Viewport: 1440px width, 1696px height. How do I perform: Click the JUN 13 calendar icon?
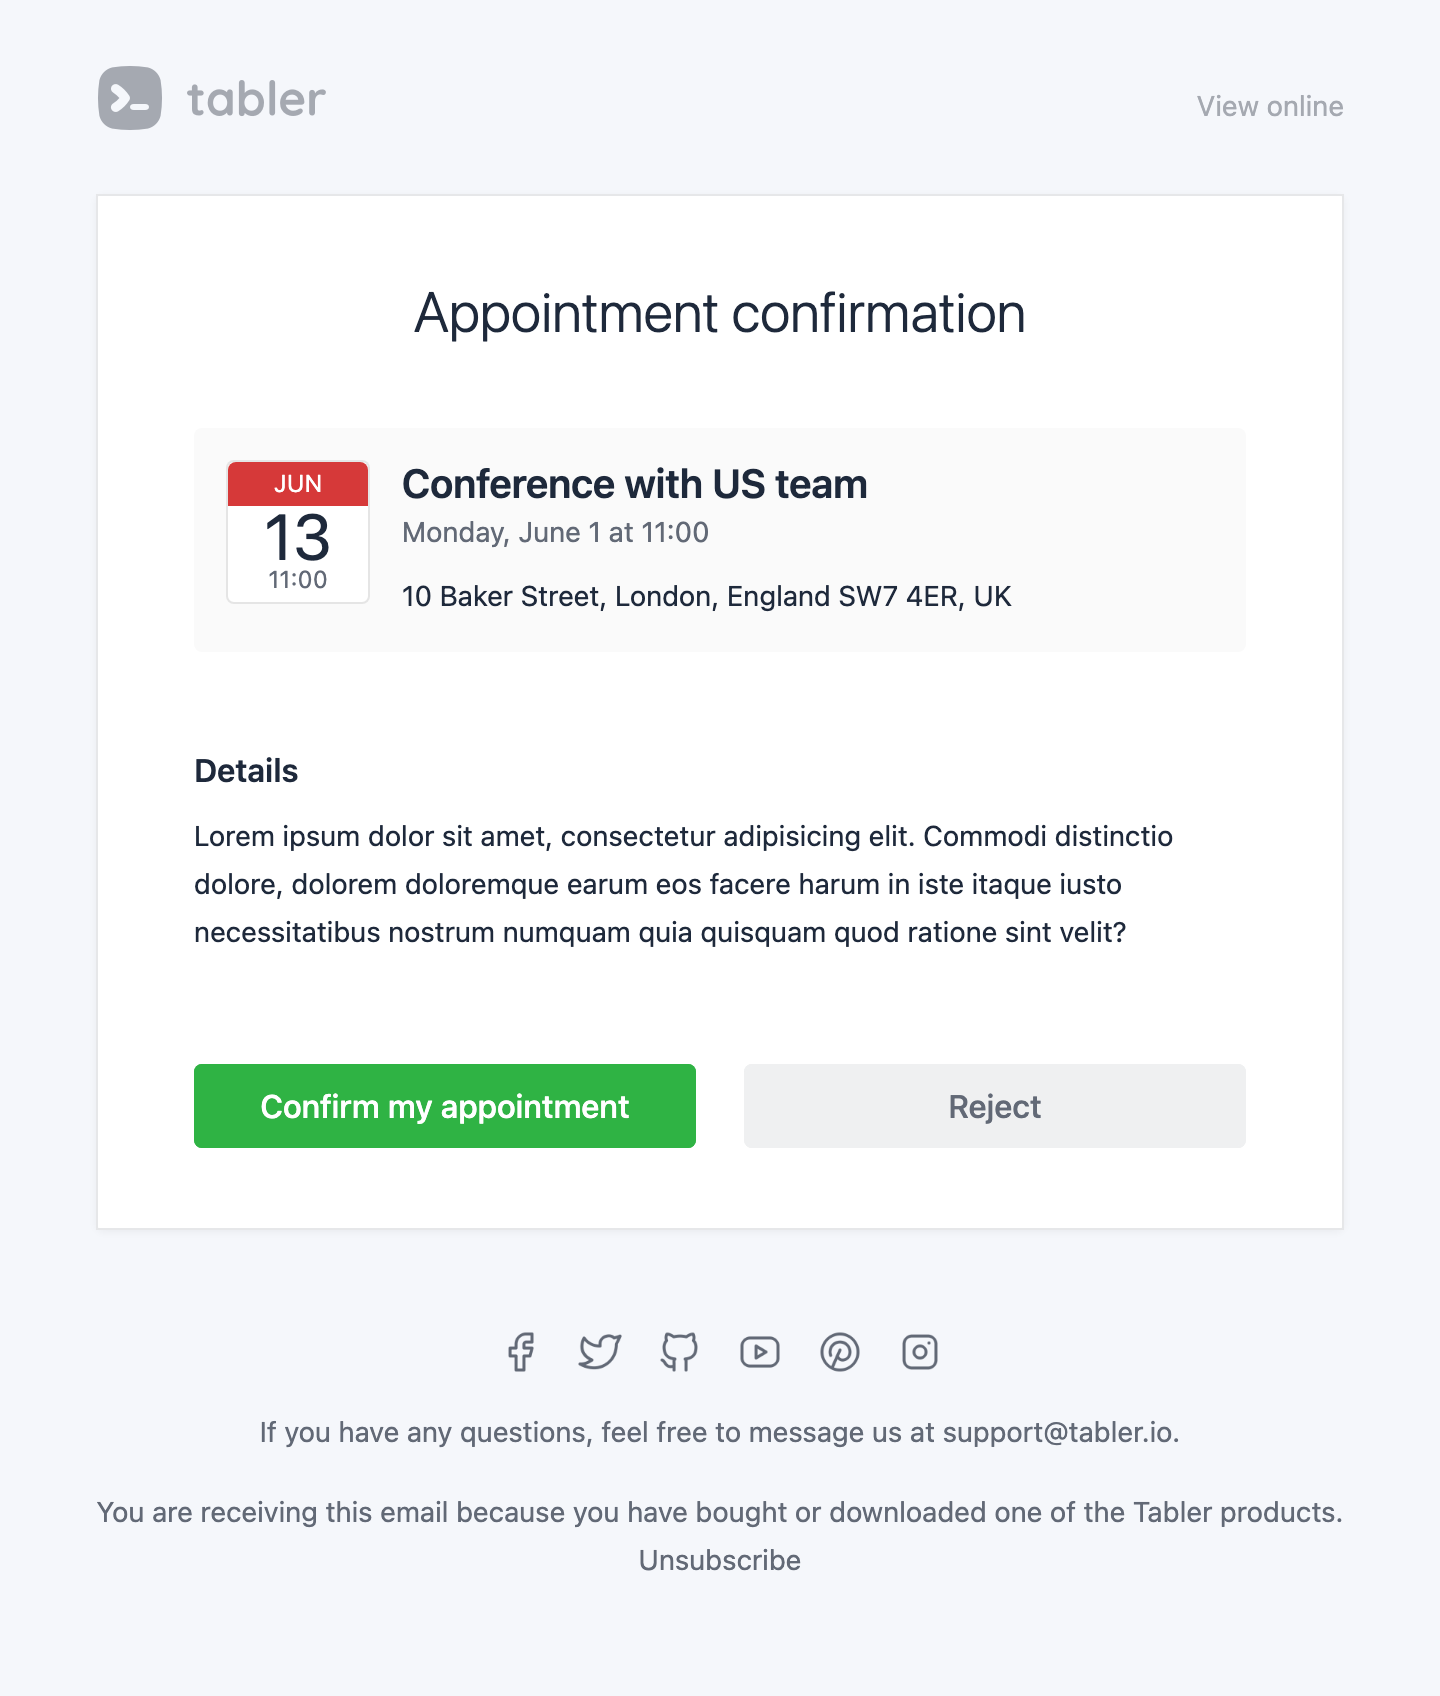(298, 532)
